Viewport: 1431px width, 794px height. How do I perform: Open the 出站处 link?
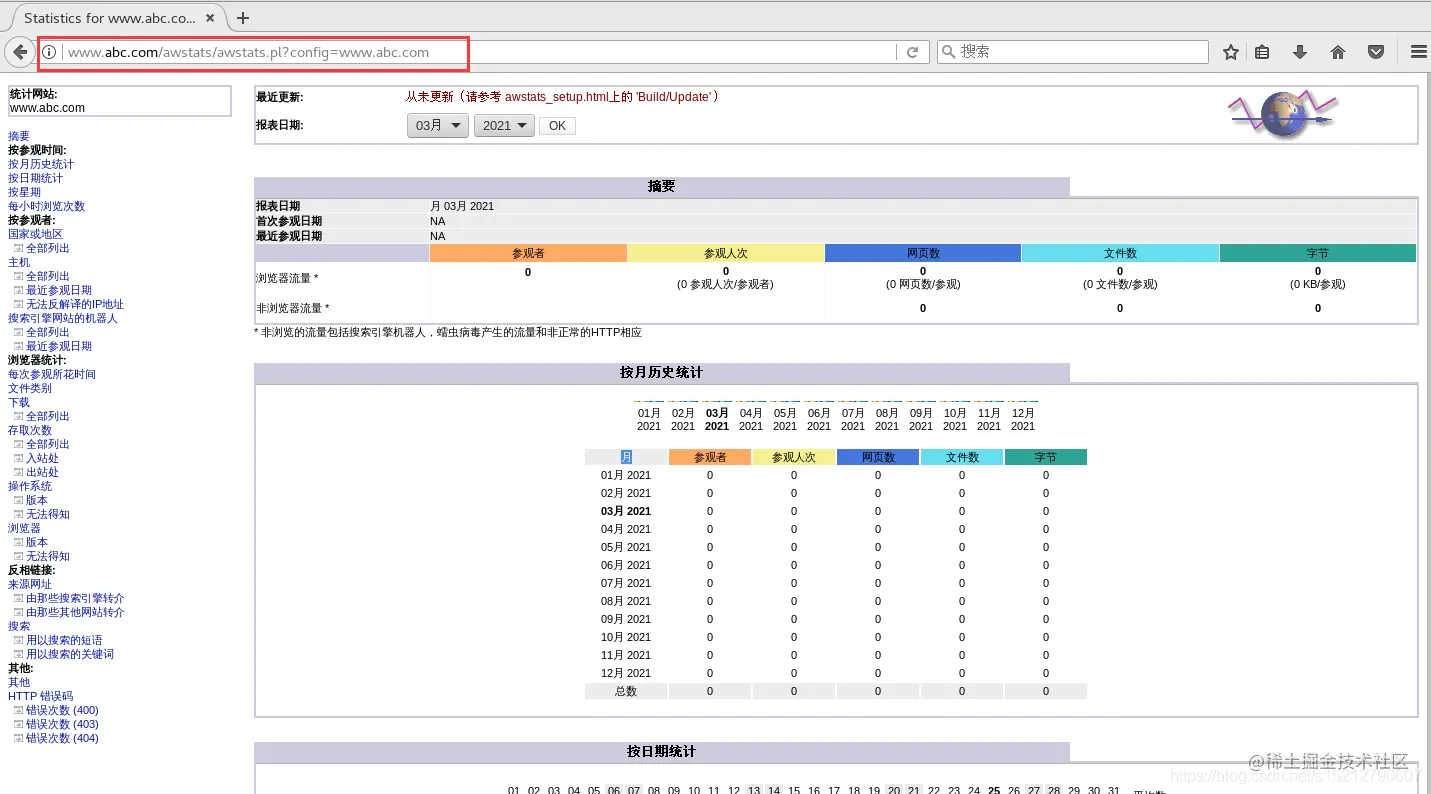tap(42, 472)
